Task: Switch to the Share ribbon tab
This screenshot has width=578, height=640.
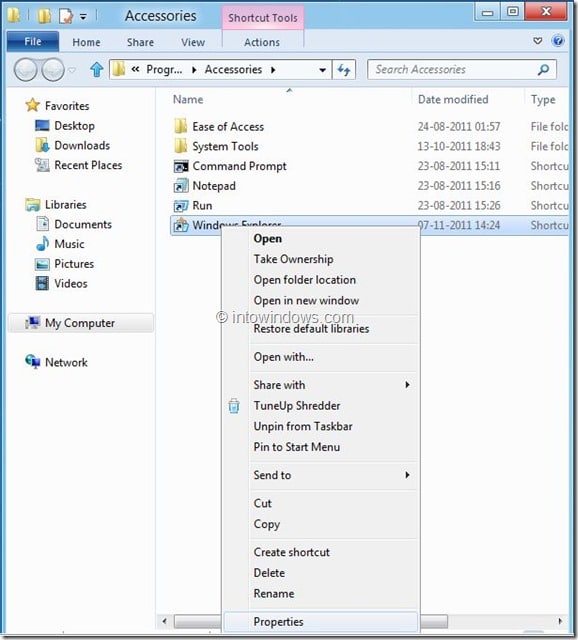Action: click(x=140, y=42)
